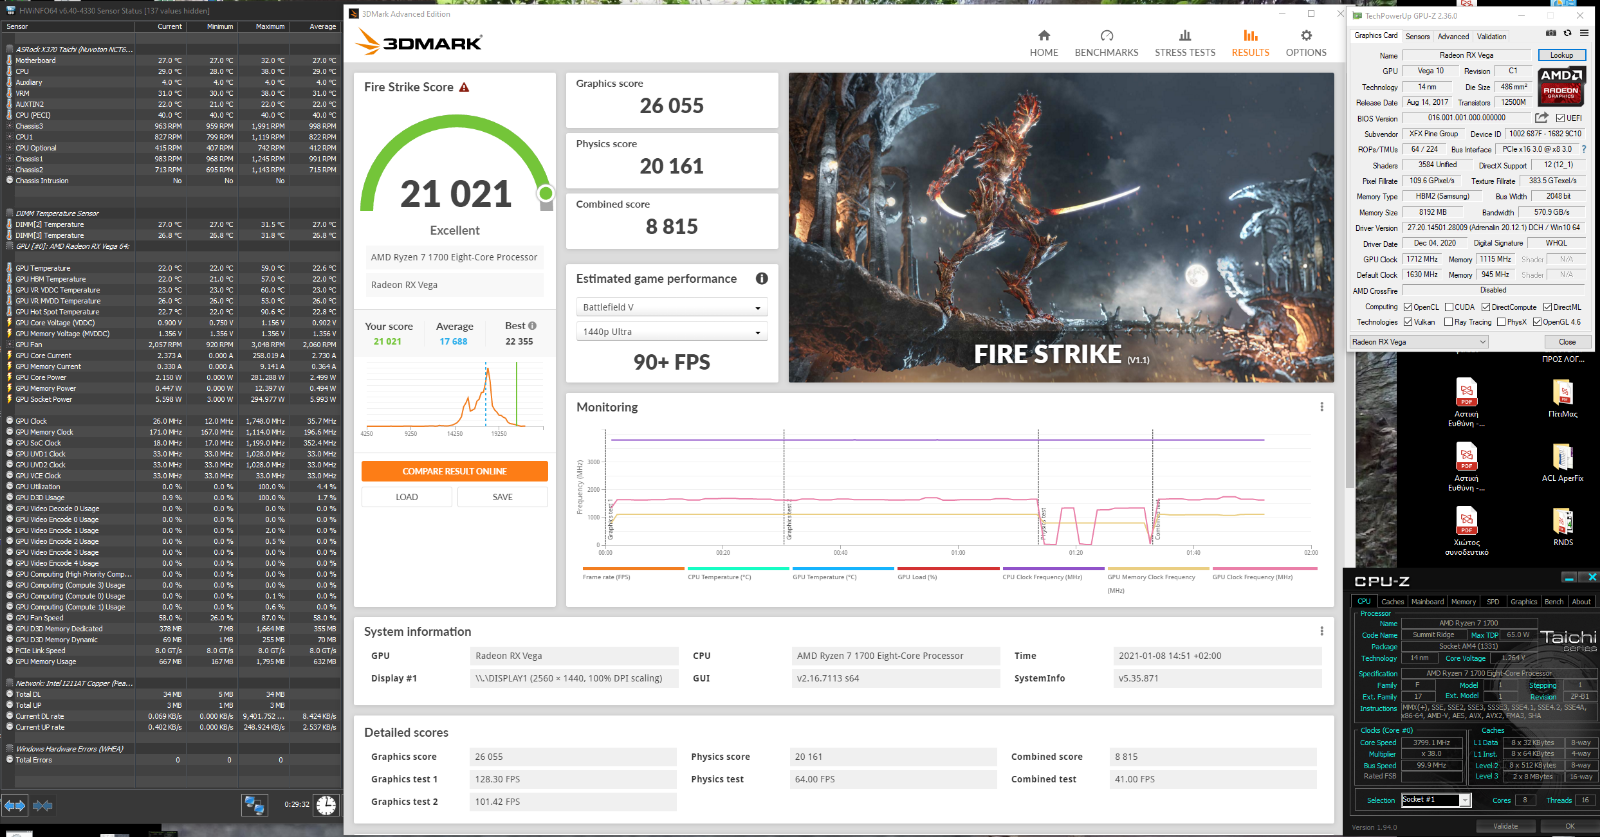
Task: Click the info icon next to Best score
Action: pyautogui.click(x=532, y=326)
